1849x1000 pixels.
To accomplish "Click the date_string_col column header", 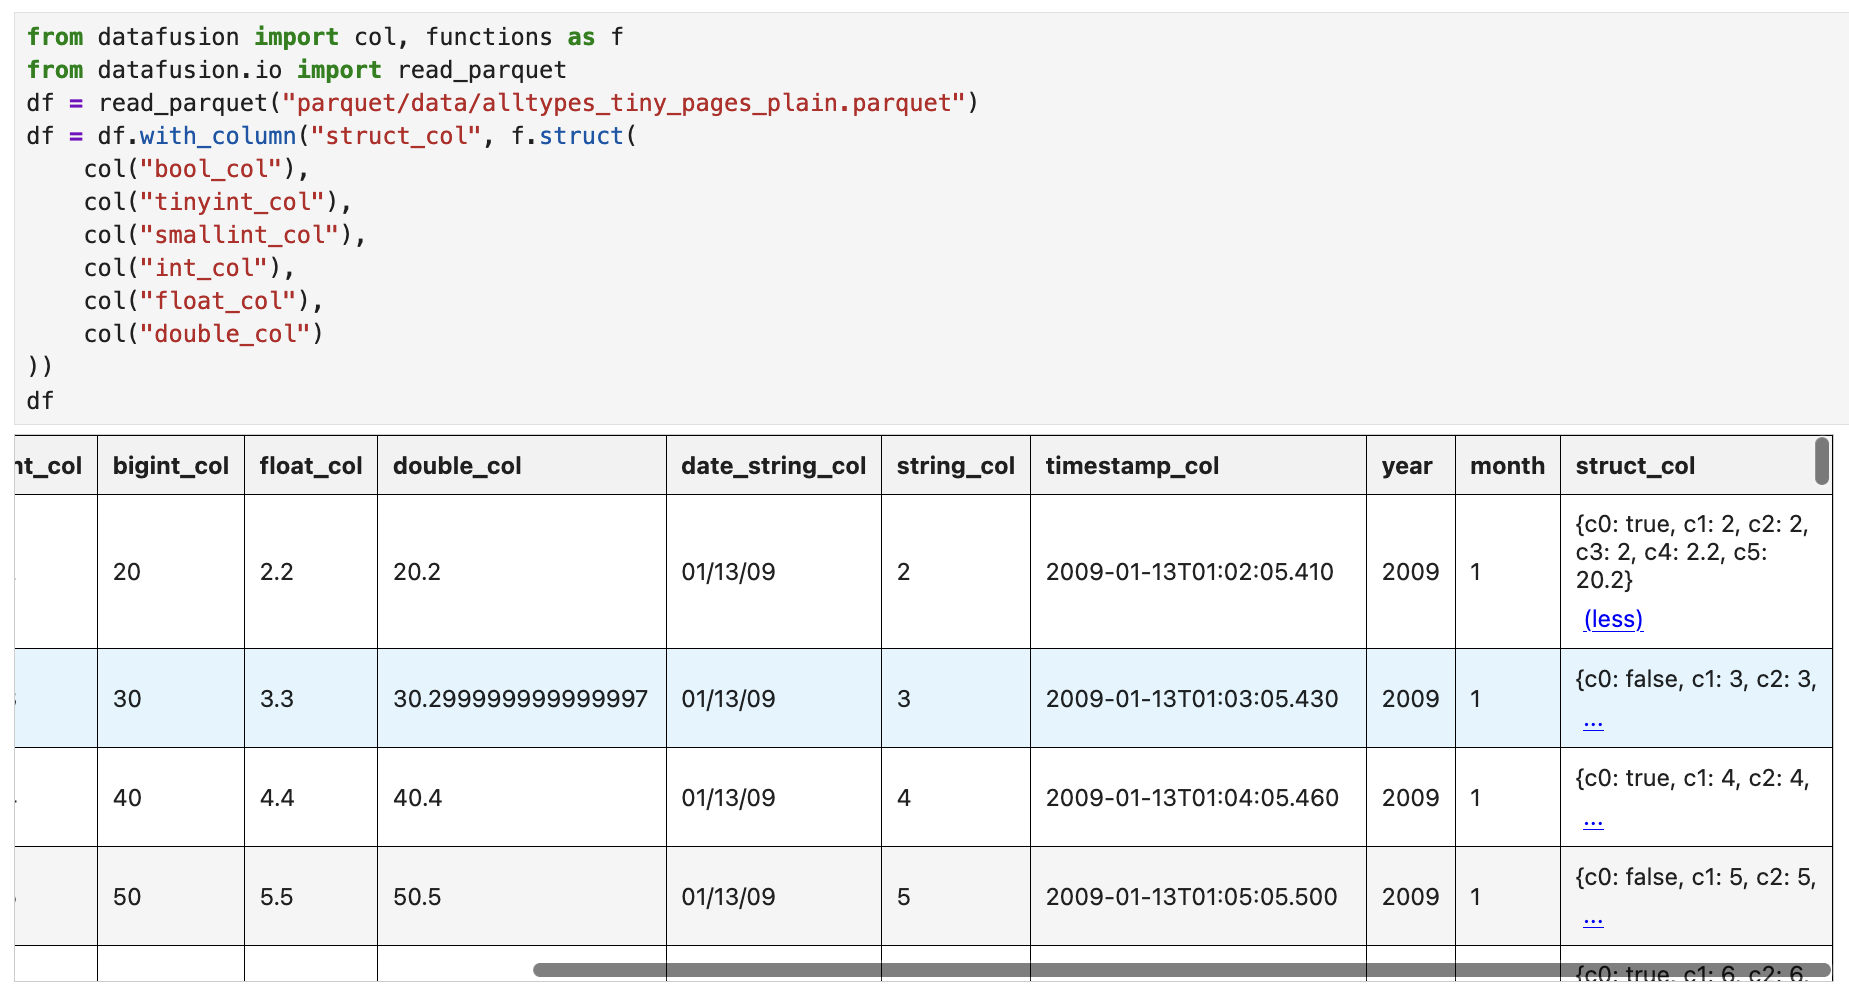I will (773, 466).
